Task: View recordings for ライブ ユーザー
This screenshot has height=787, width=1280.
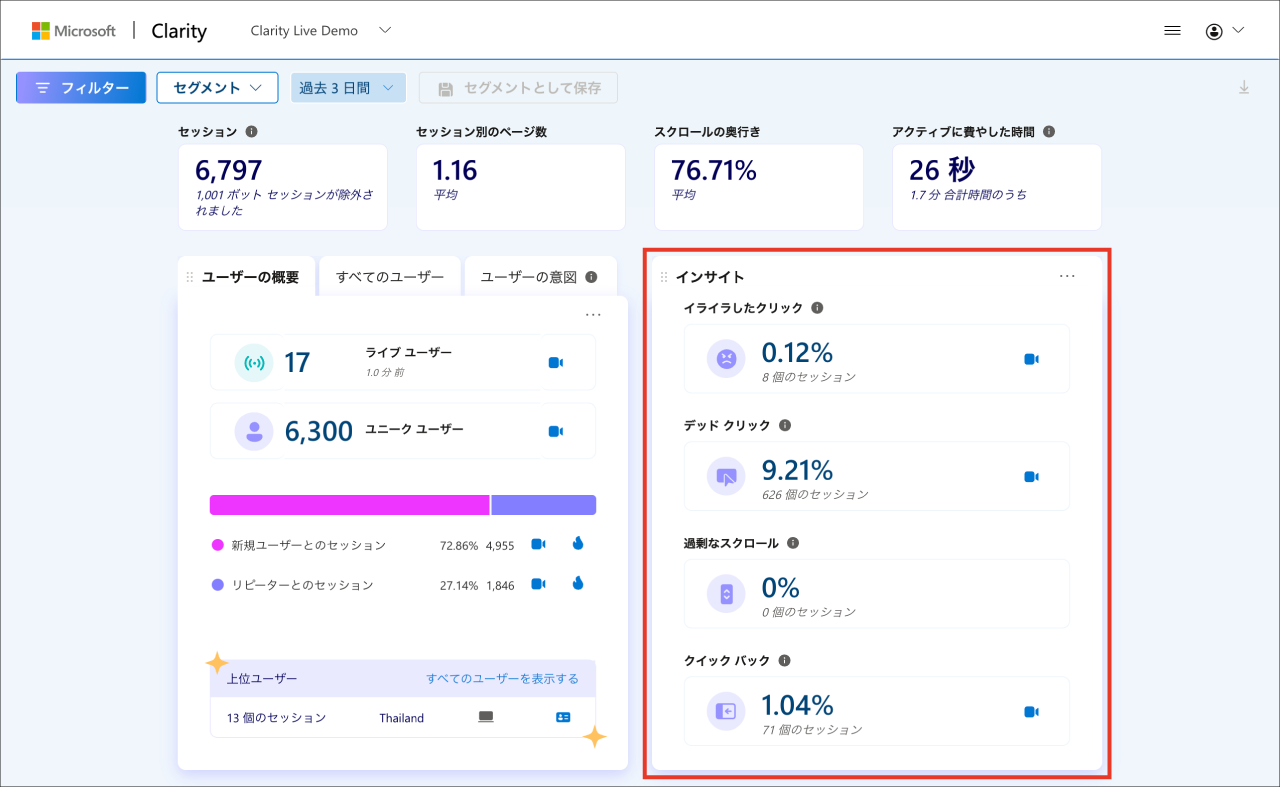Action: (x=556, y=362)
